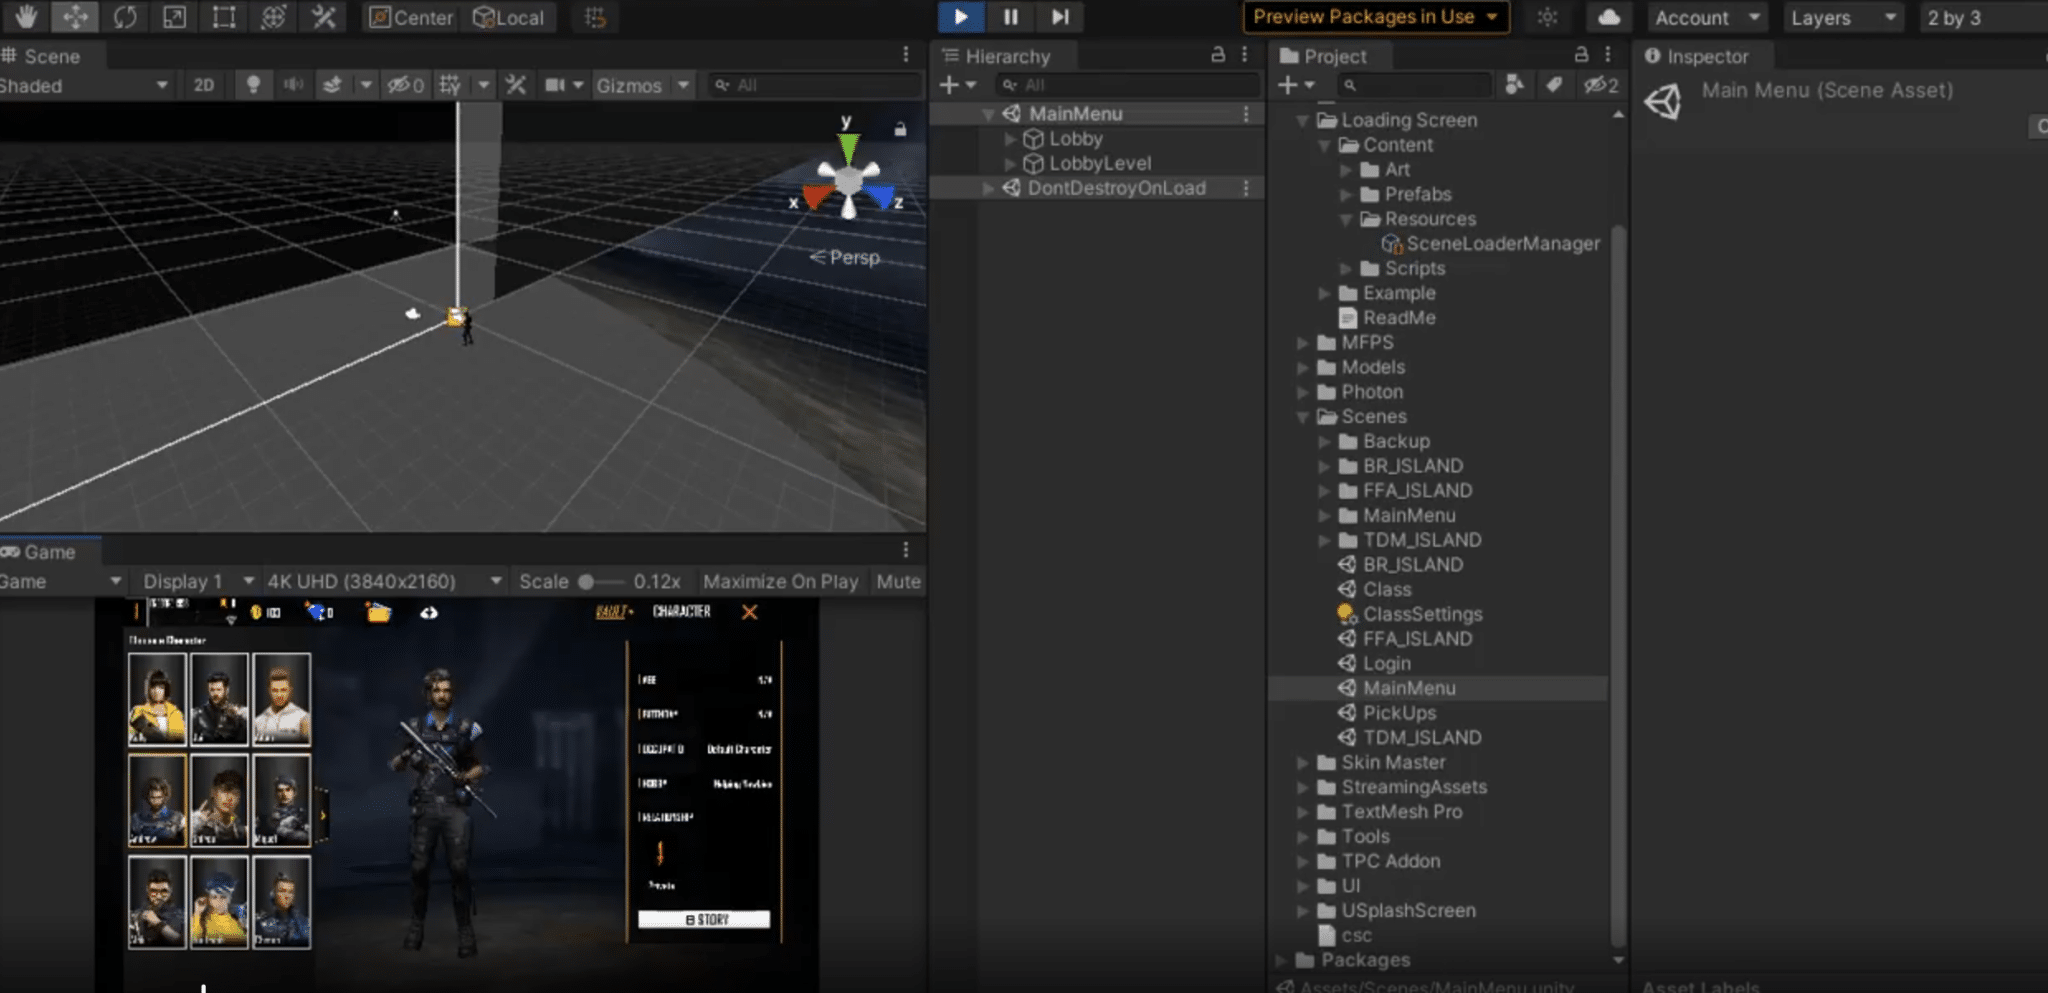Open 4K UHD resolution dropdown
The width and height of the screenshot is (2048, 993).
pos(383,581)
